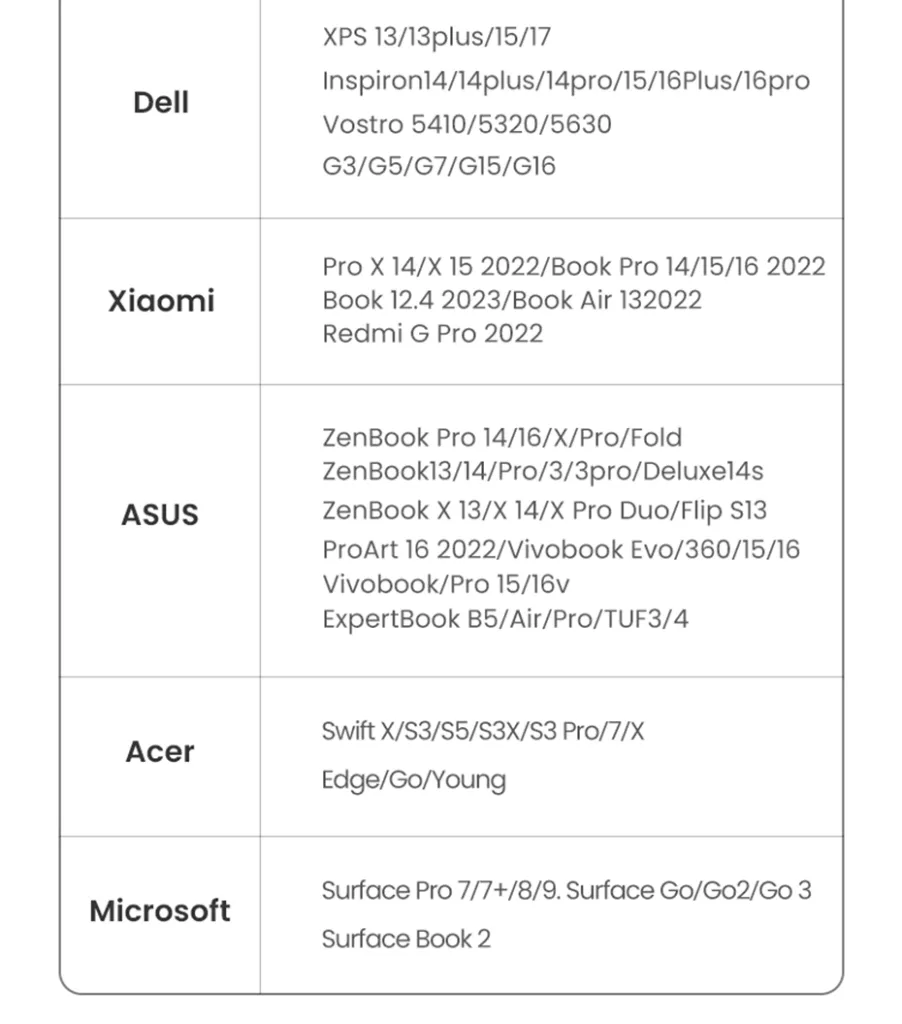The width and height of the screenshot is (902, 1024).
Task: Click the Pro X 14/X 15 2022 line
Action: (574, 266)
